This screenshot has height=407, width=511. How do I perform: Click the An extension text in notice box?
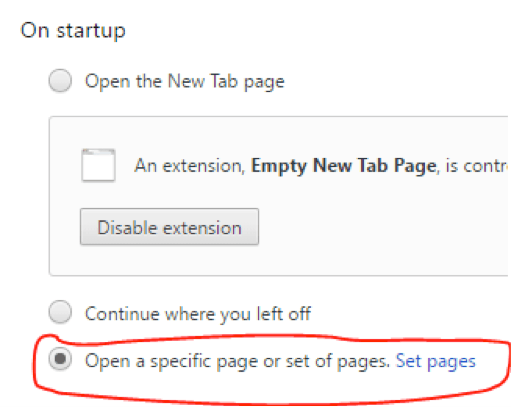click(x=190, y=166)
